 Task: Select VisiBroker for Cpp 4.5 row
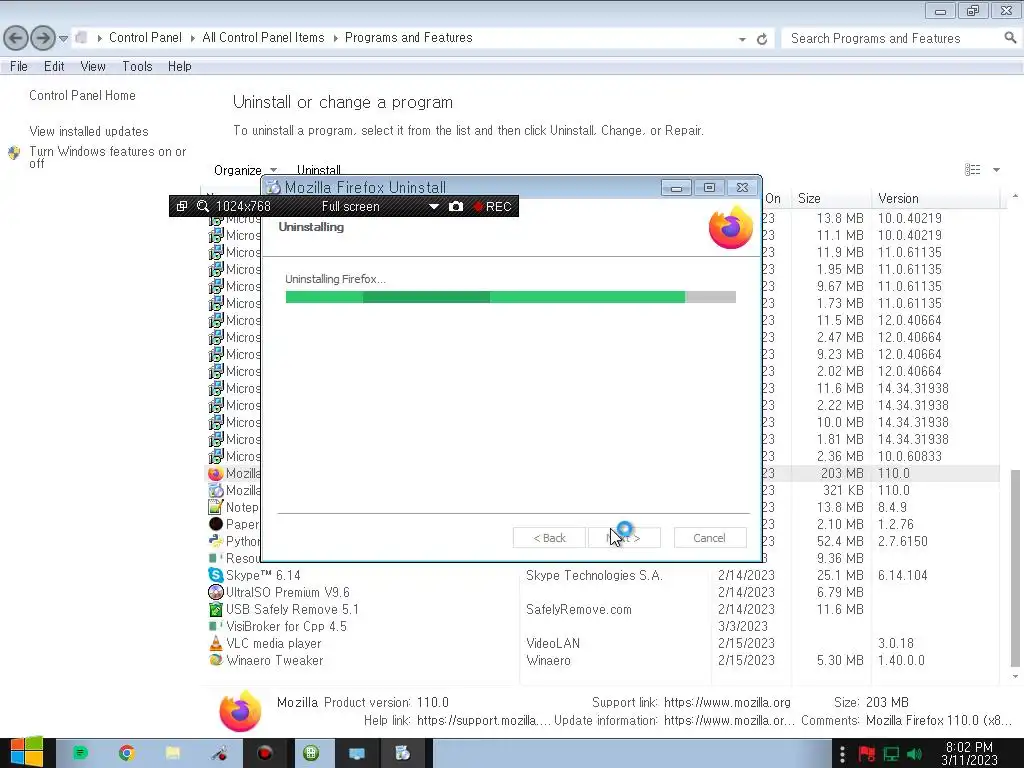click(x=603, y=626)
